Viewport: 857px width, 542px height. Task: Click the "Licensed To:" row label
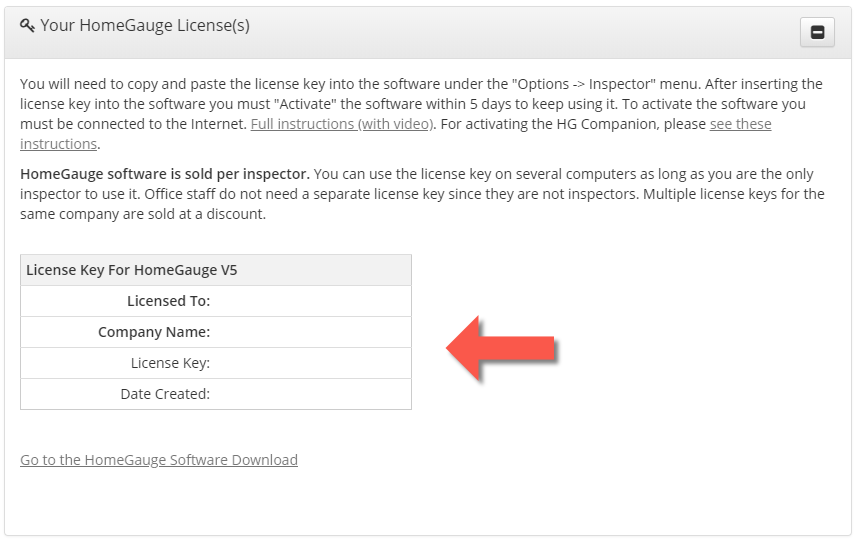(168, 301)
